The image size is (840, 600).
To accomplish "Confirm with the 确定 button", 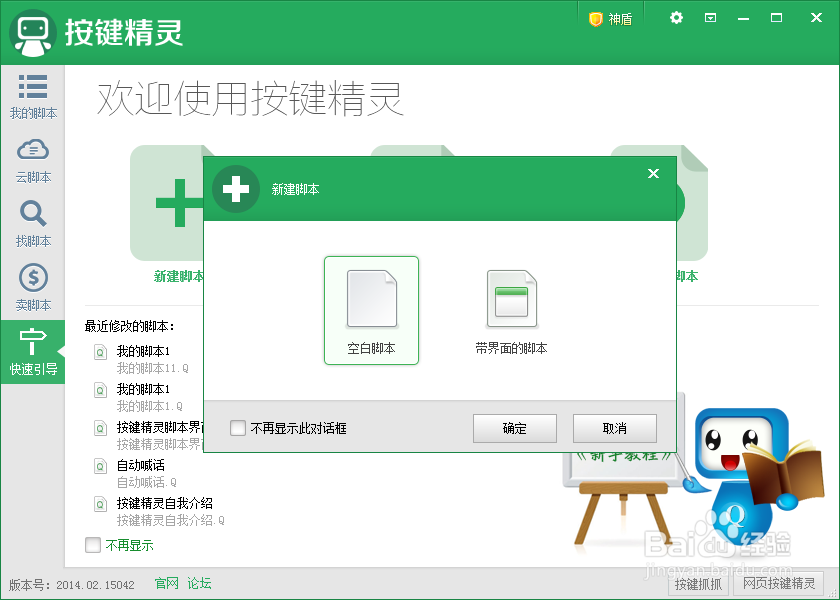I will pyautogui.click(x=515, y=428).
